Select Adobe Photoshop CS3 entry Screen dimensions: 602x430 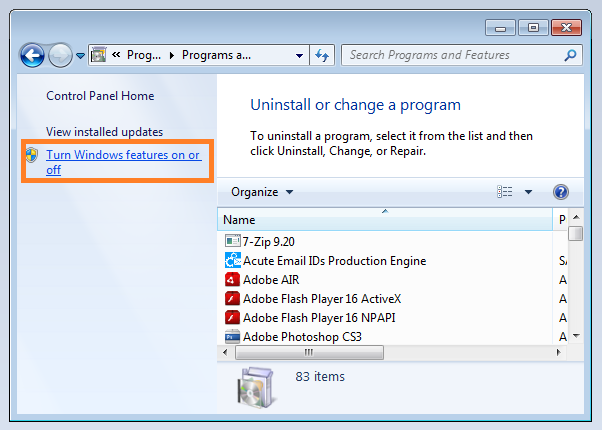coord(302,337)
